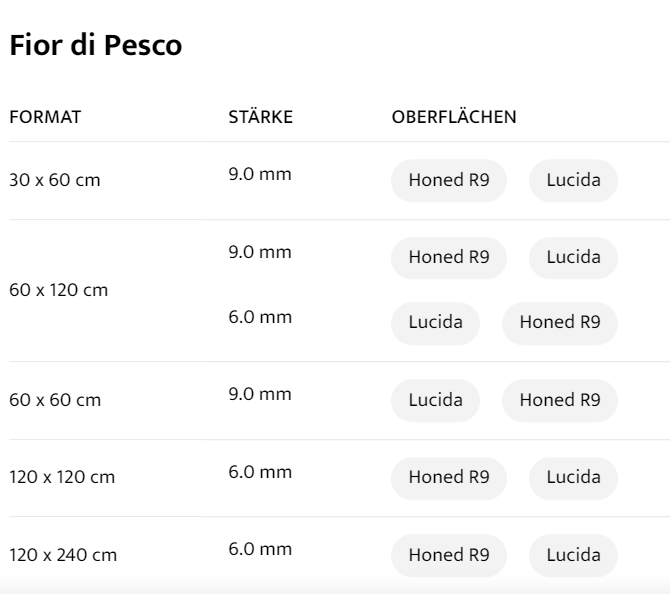Screen dimensions: 670x594
Task: Choose Honed R9 for 120 x 120 cm
Action: [x=449, y=477]
